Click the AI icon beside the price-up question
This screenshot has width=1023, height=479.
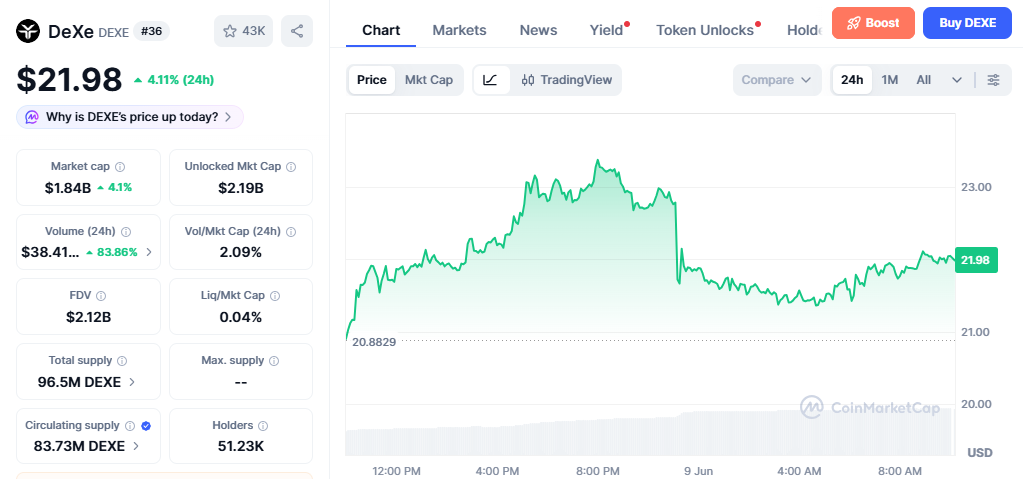(x=32, y=117)
